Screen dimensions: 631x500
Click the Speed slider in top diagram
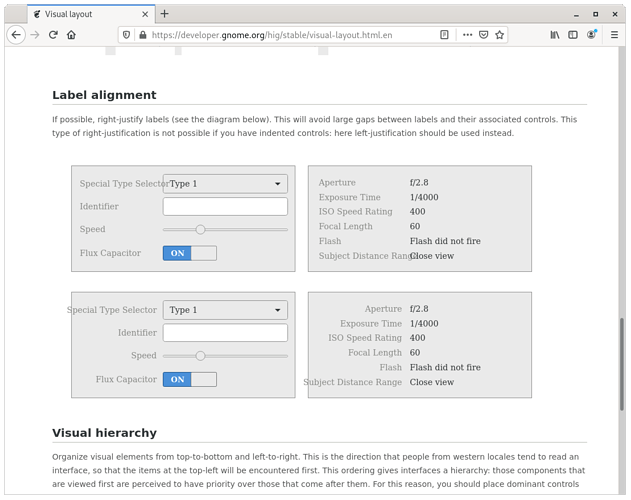pyautogui.click(x=225, y=229)
